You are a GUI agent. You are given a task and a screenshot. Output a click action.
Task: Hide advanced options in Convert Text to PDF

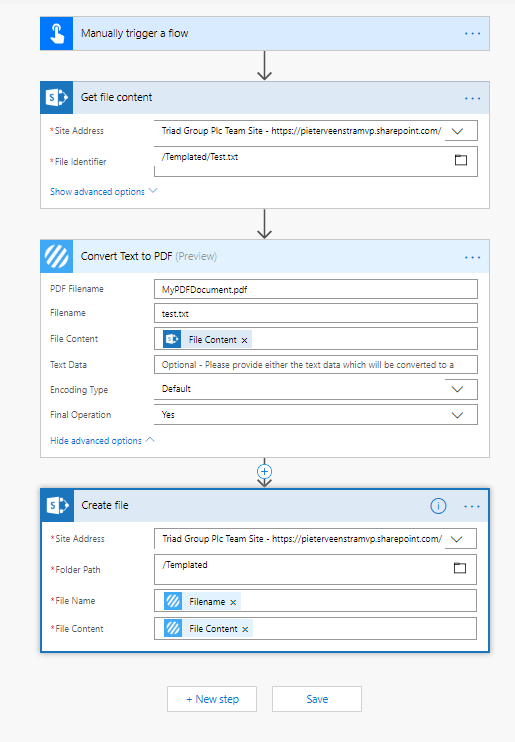pos(102,441)
